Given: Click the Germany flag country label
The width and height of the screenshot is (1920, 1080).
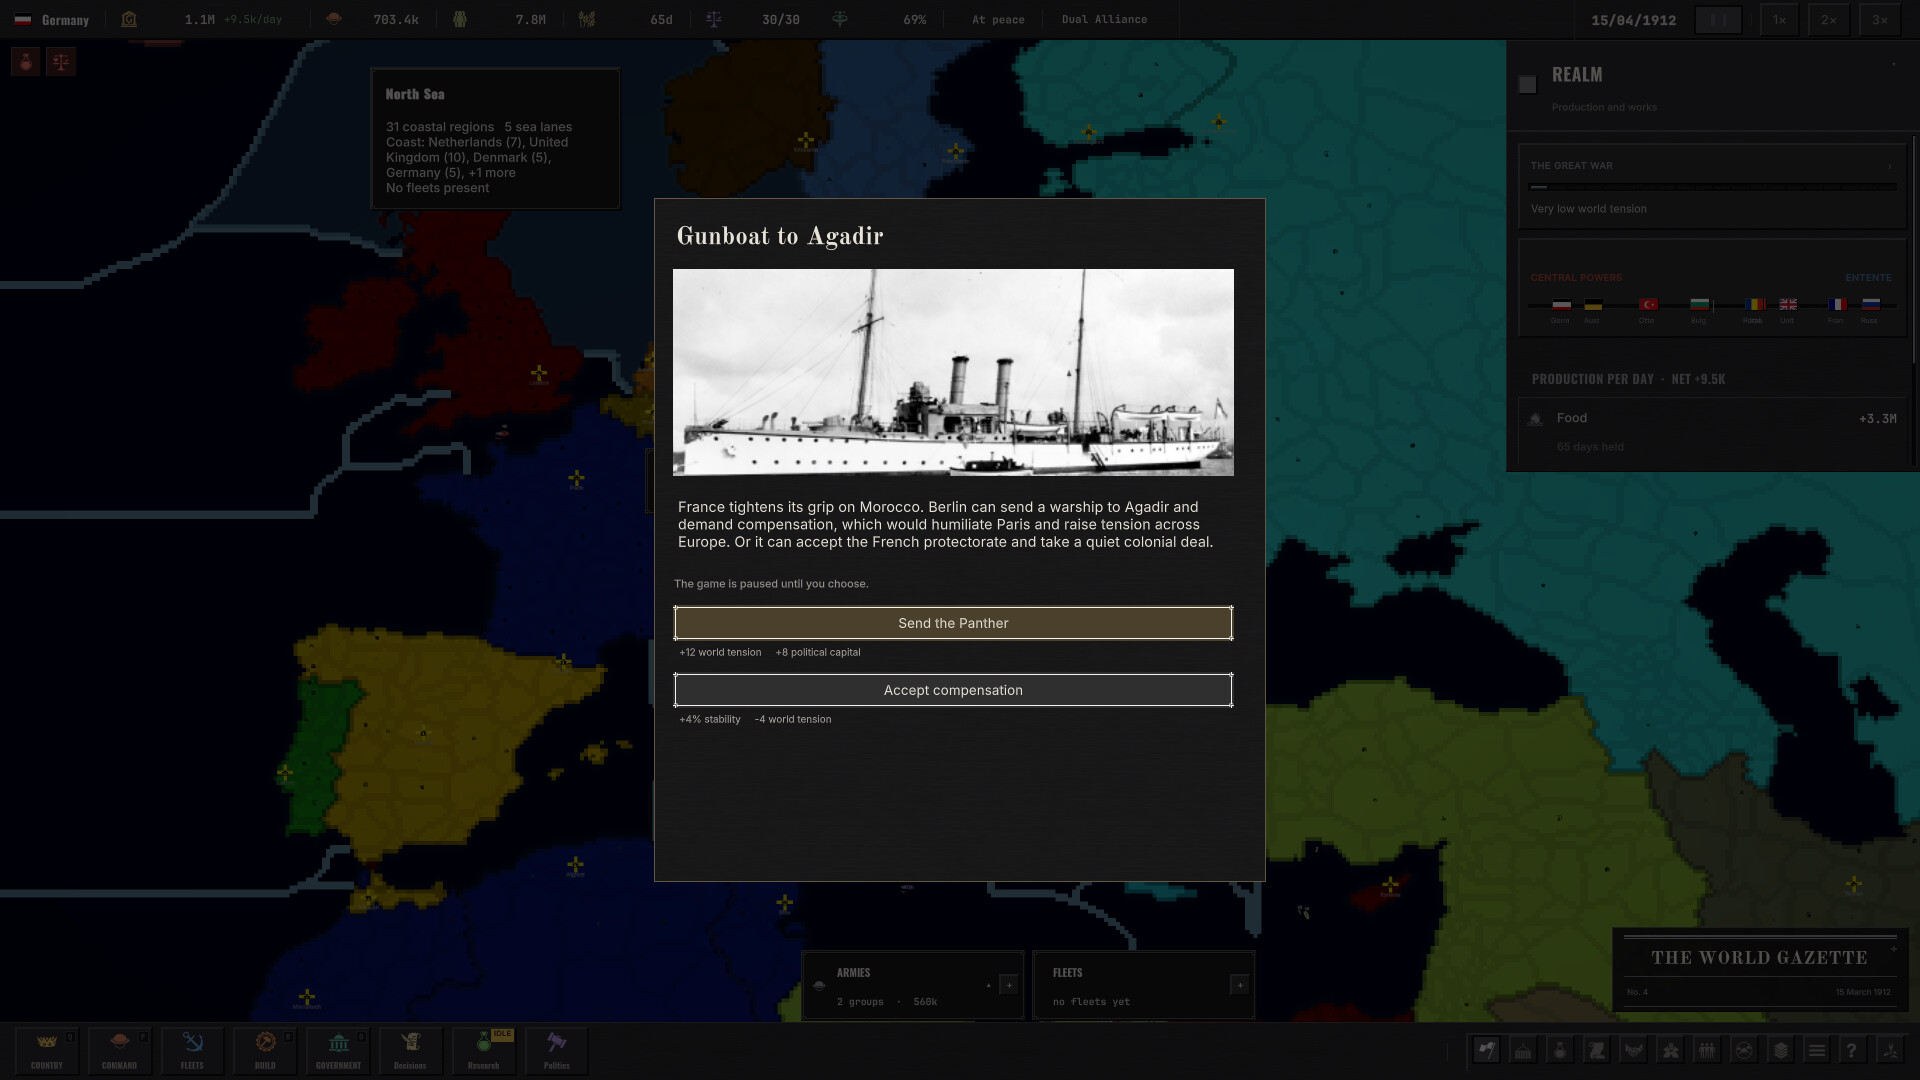Looking at the screenshot, I should (52, 20).
